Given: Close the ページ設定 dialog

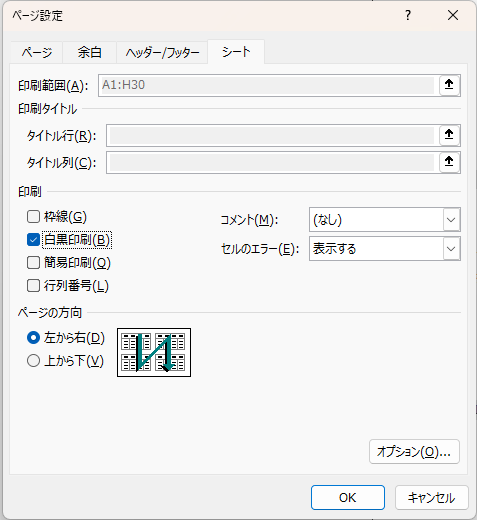Looking at the screenshot, I should pyautogui.click(x=453, y=15).
